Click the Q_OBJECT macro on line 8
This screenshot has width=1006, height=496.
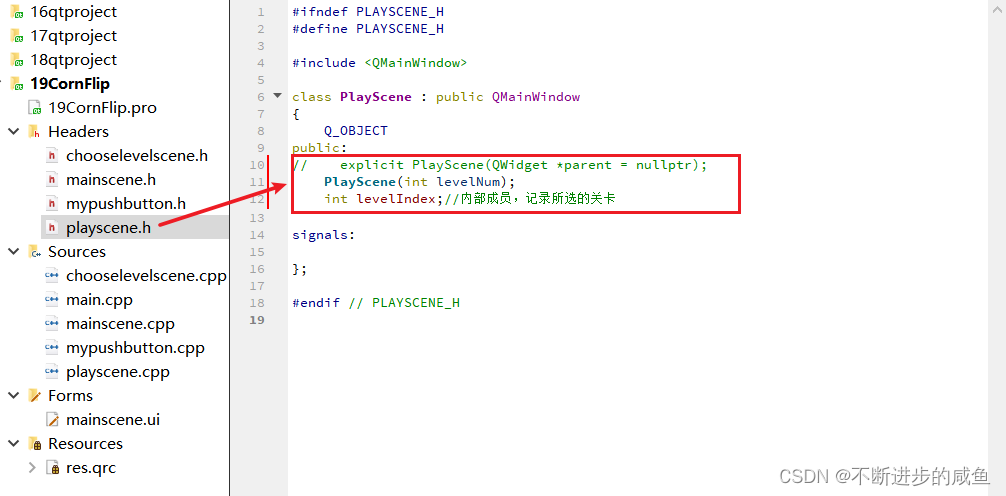tap(356, 131)
